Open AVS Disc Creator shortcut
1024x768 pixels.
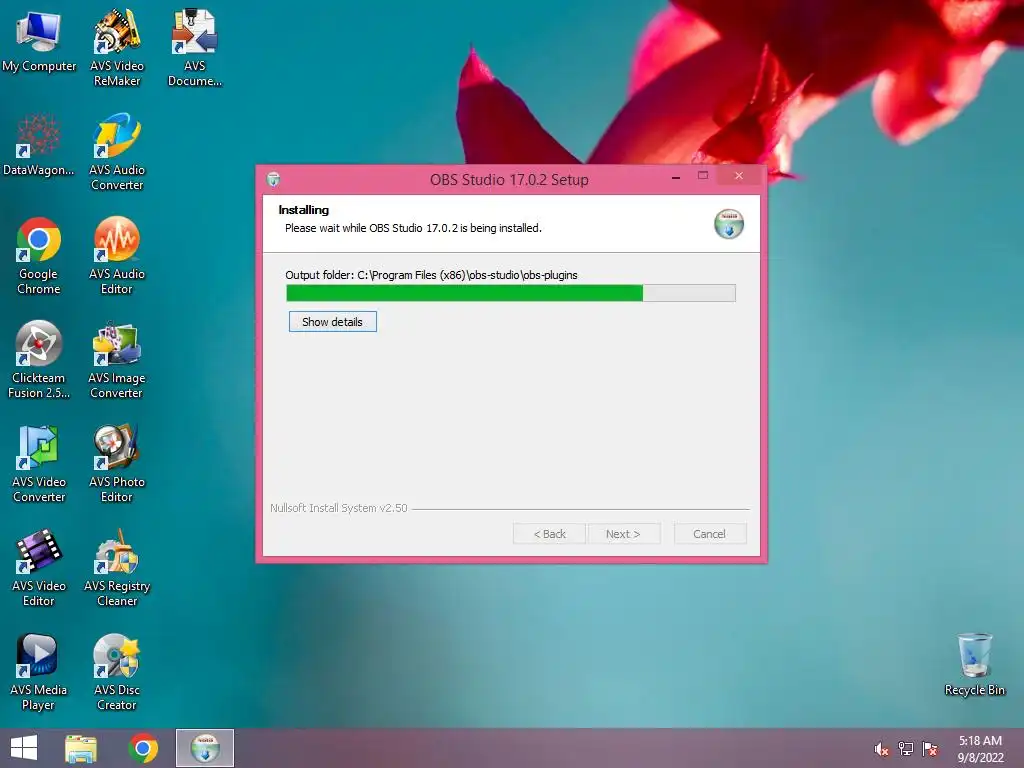pos(117,671)
